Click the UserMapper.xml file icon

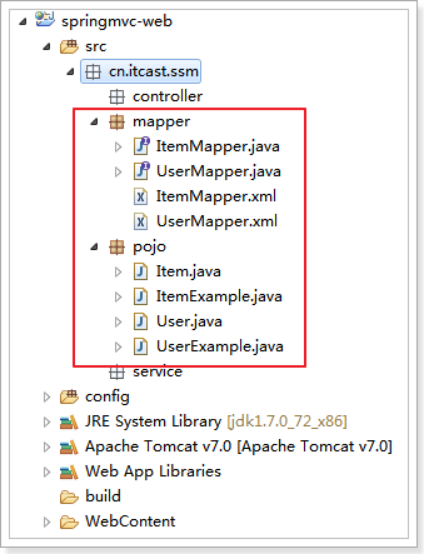click(140, 222)
